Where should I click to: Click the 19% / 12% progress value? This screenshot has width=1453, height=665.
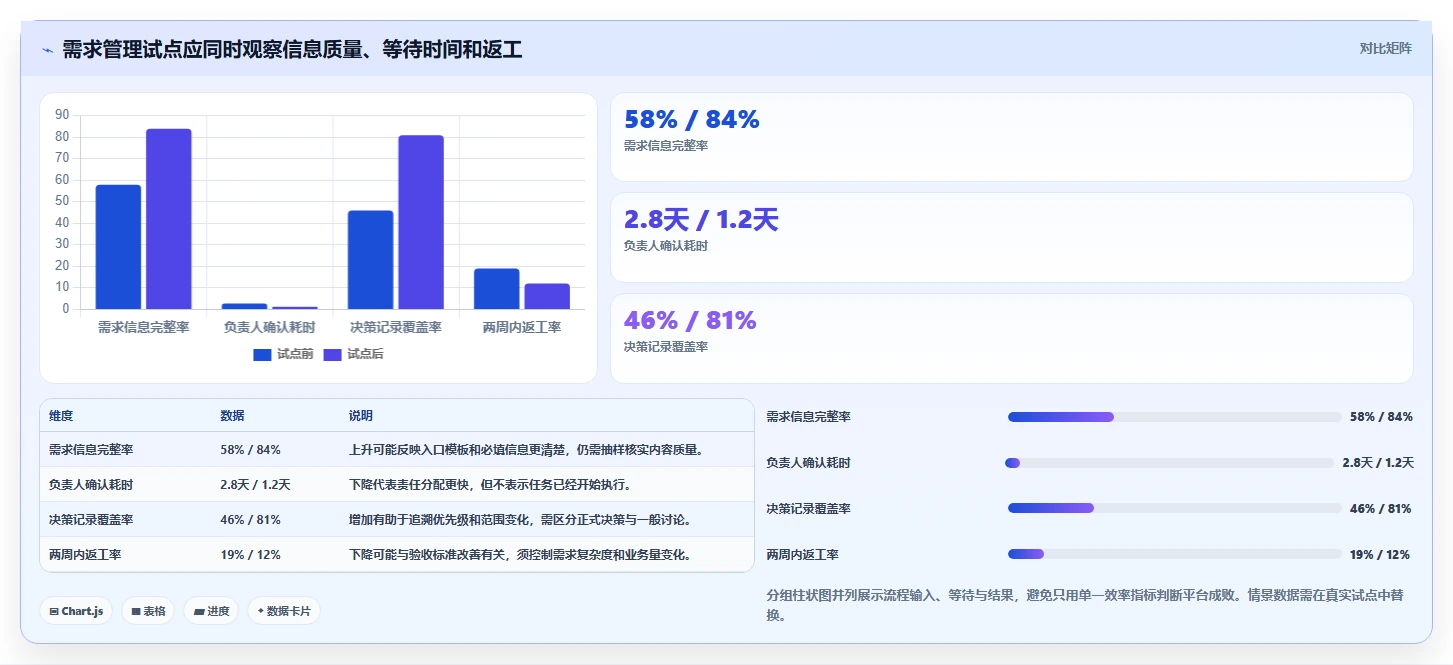click(x=1380, y=554)
